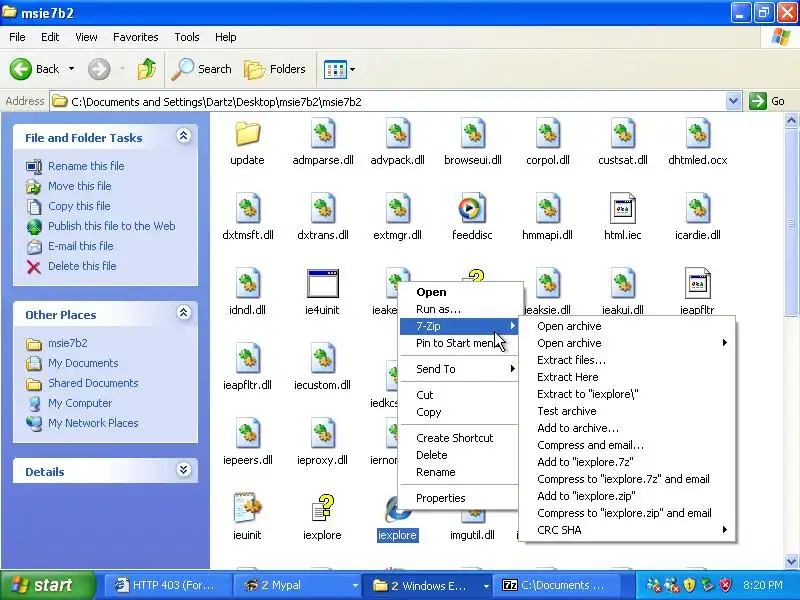Select Properties in the context menu

click(459, 498)
